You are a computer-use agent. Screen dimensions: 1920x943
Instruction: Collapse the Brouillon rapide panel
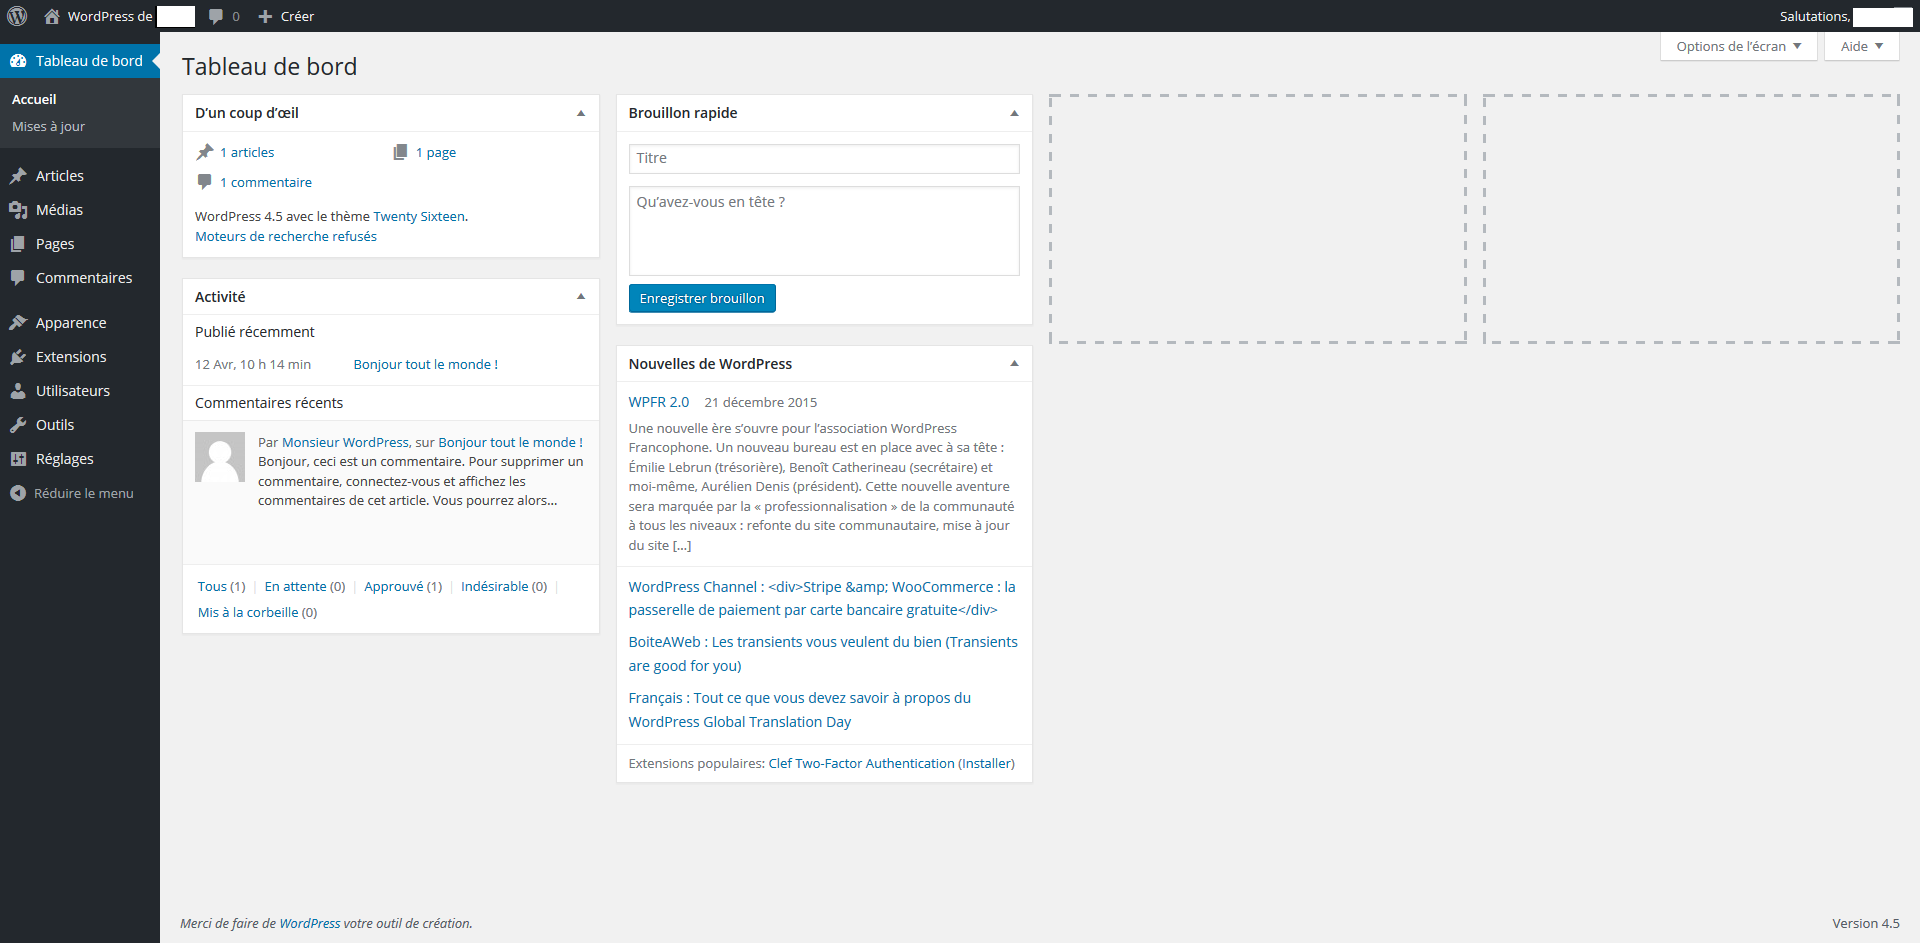click(1014, 113)
